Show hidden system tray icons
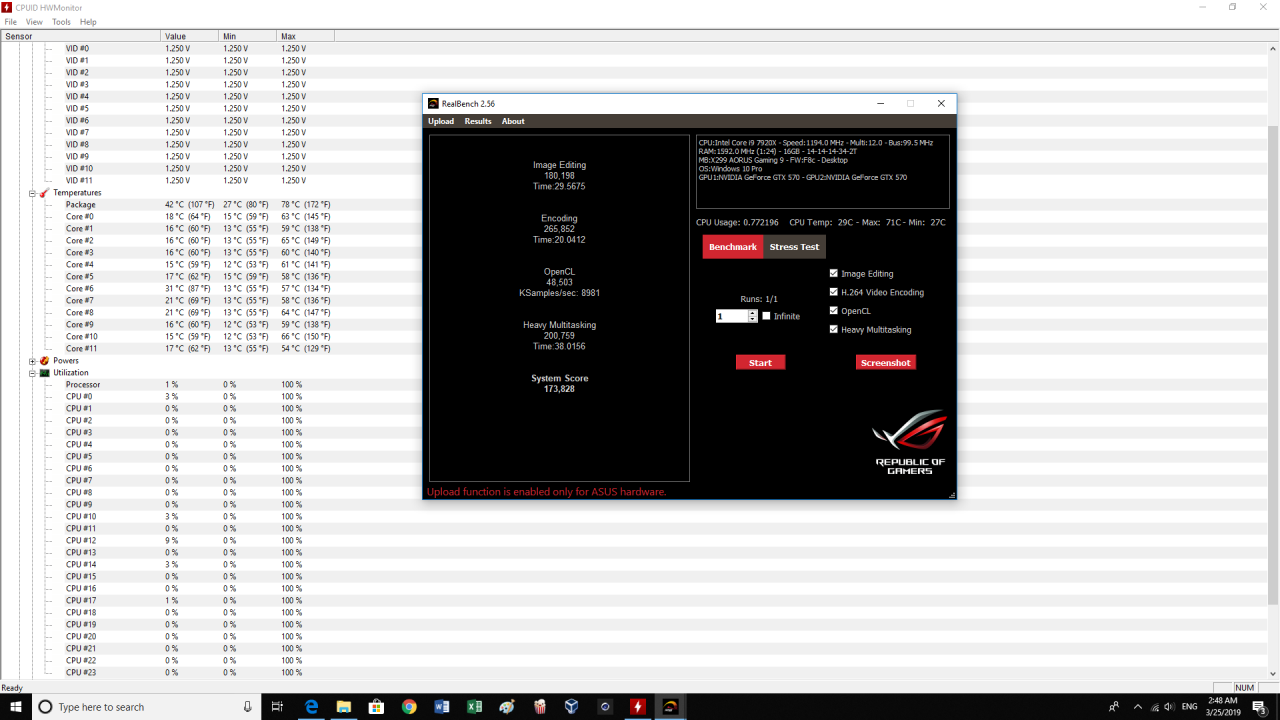 [x=1139, y=707]
